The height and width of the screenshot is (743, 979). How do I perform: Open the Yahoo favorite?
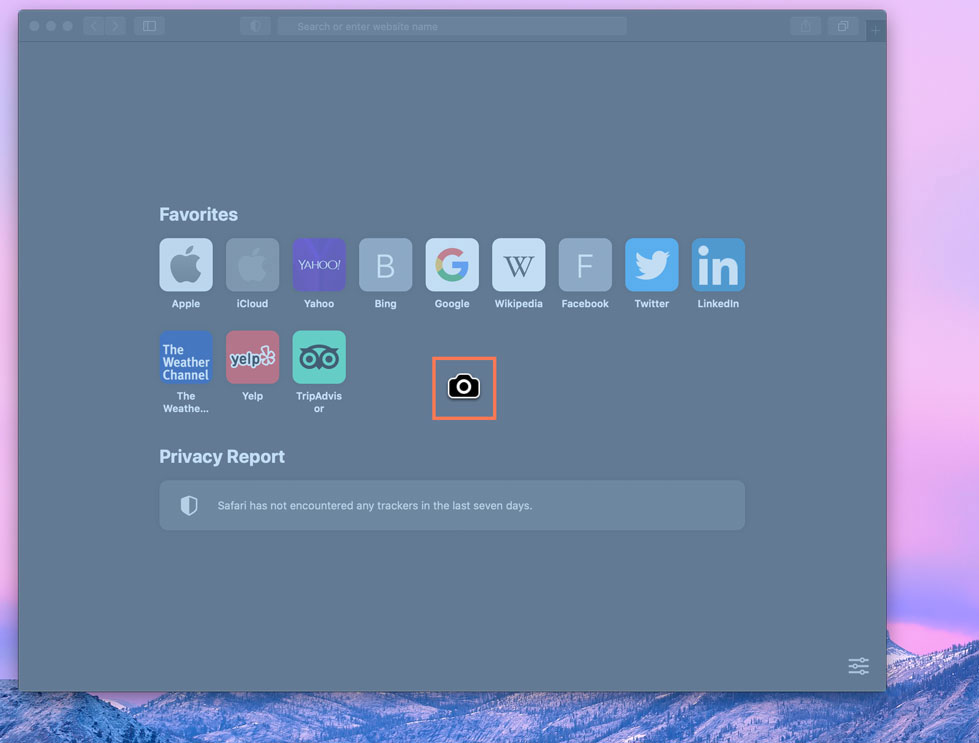tap(318, 264)
